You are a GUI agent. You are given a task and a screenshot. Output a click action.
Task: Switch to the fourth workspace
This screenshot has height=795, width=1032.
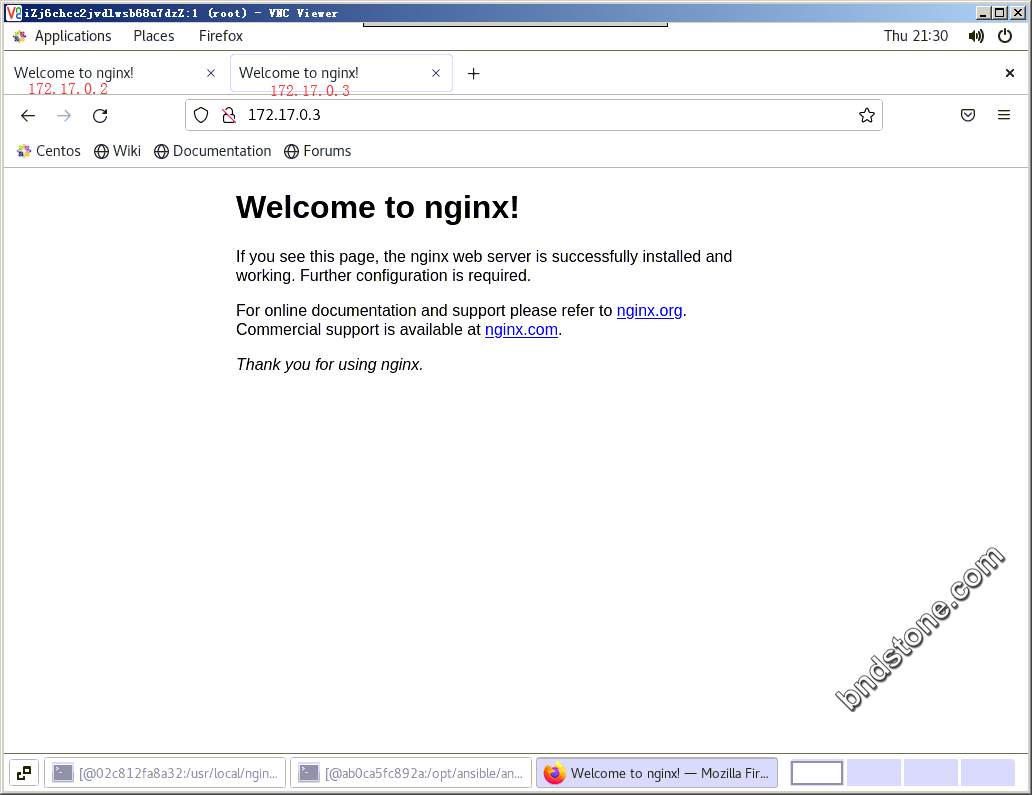click(987, 773)
